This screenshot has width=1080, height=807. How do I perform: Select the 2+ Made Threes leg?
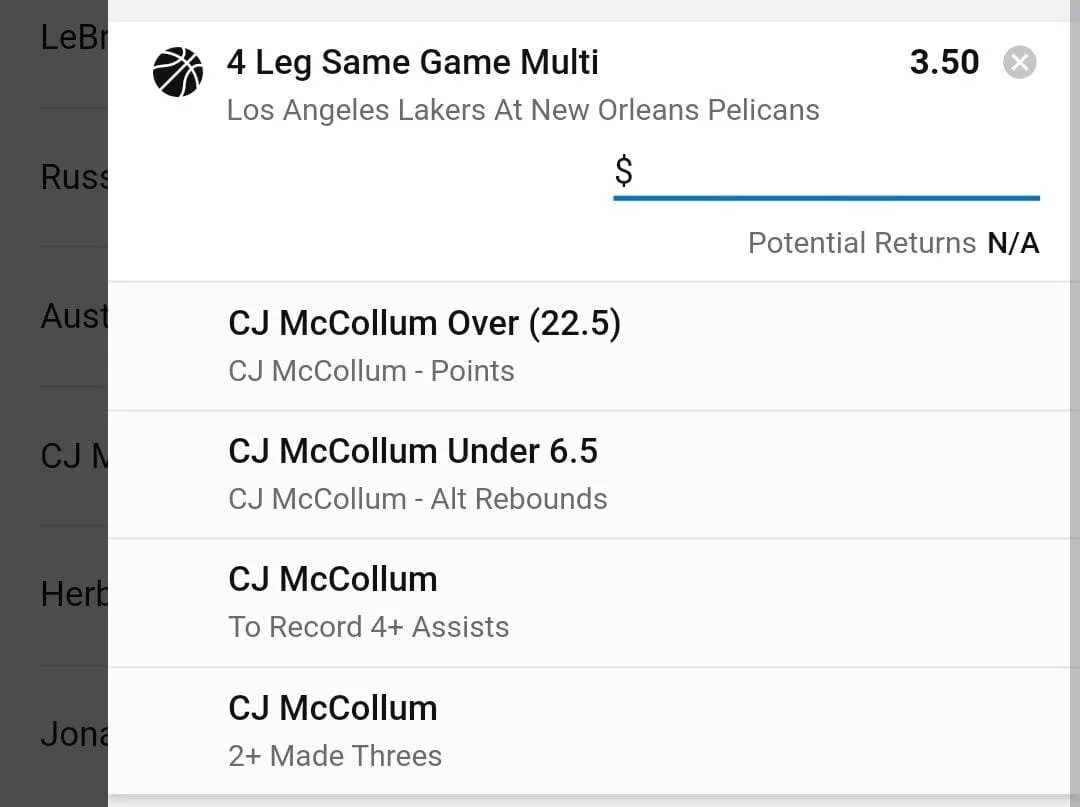(x=334, y=755)
